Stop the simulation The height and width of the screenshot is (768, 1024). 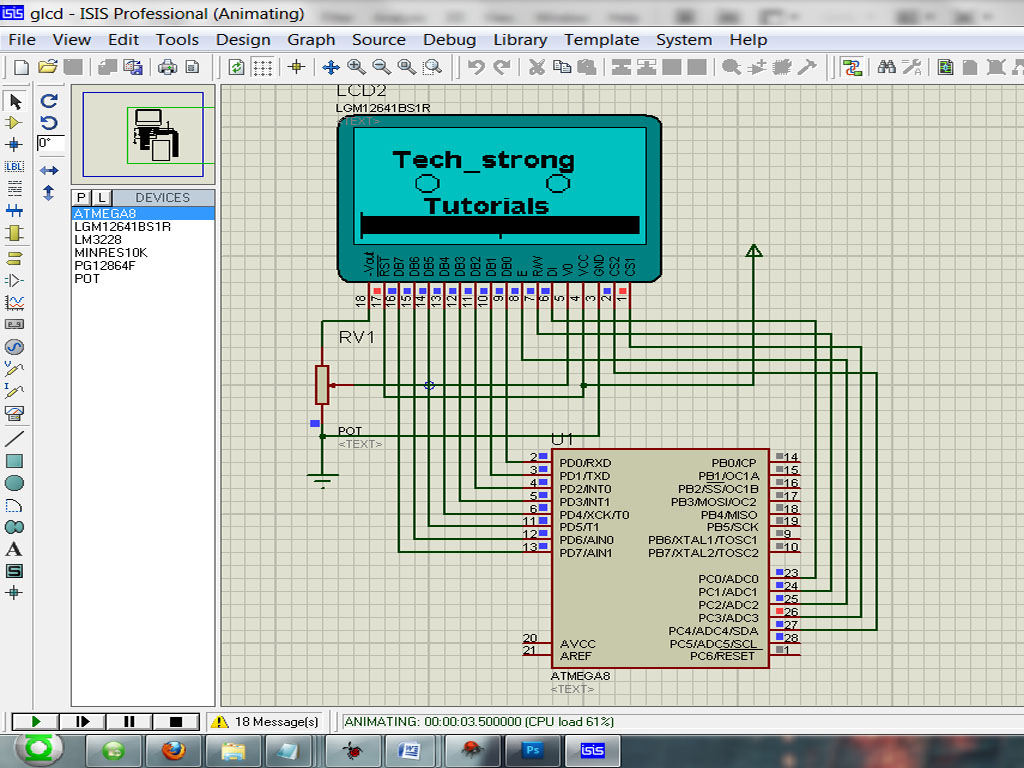click(x=176, y=721)
